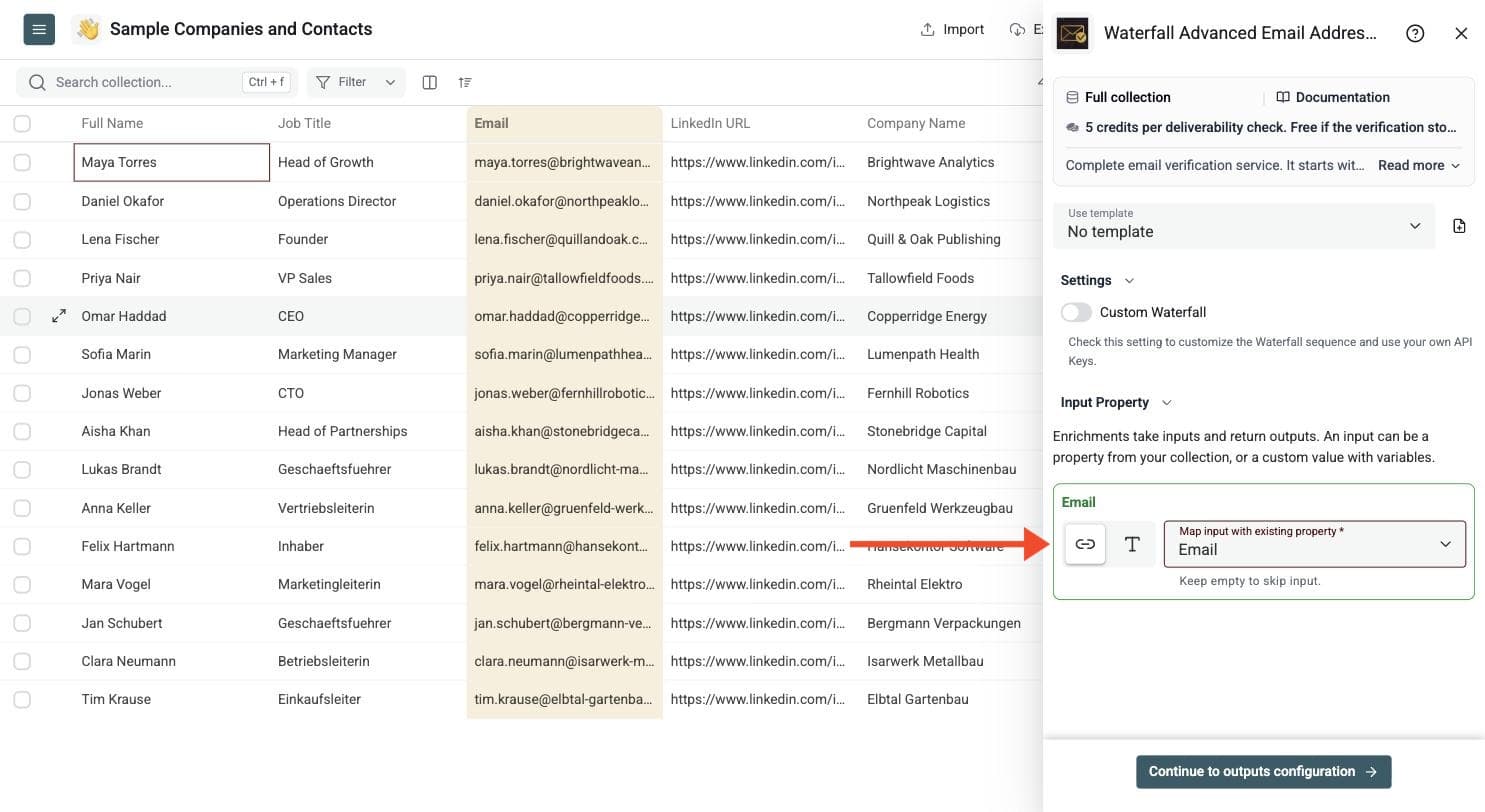
Task: Collapse the Settings section
Action: (x=1097, y=280)
